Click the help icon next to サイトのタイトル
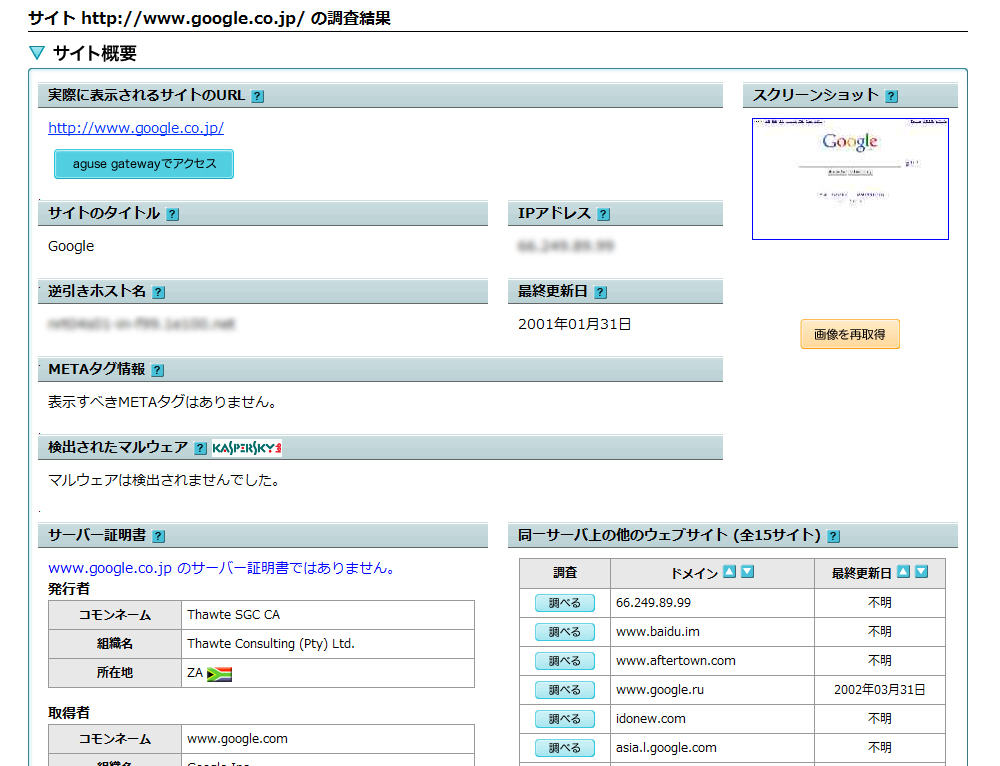Image resolution: width=1000 pixels, height=766 pixels. point(174,213)
